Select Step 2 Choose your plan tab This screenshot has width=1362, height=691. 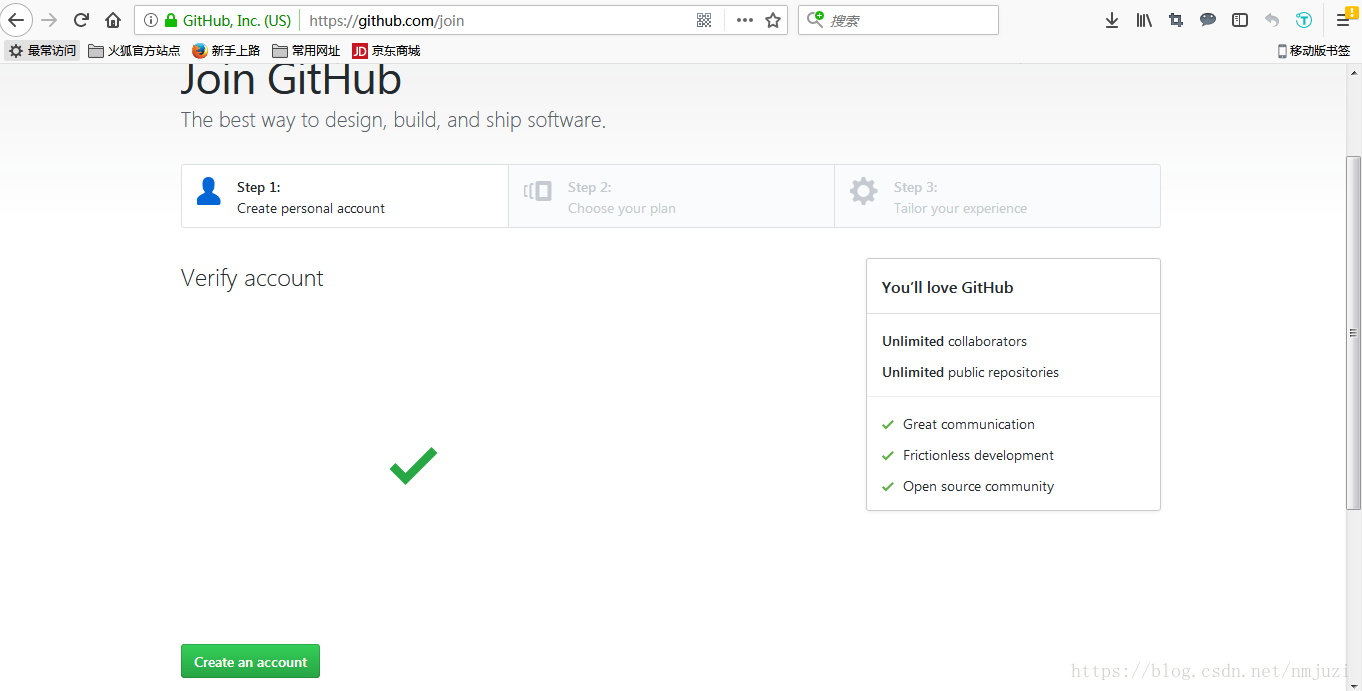(x=671, y=196)
